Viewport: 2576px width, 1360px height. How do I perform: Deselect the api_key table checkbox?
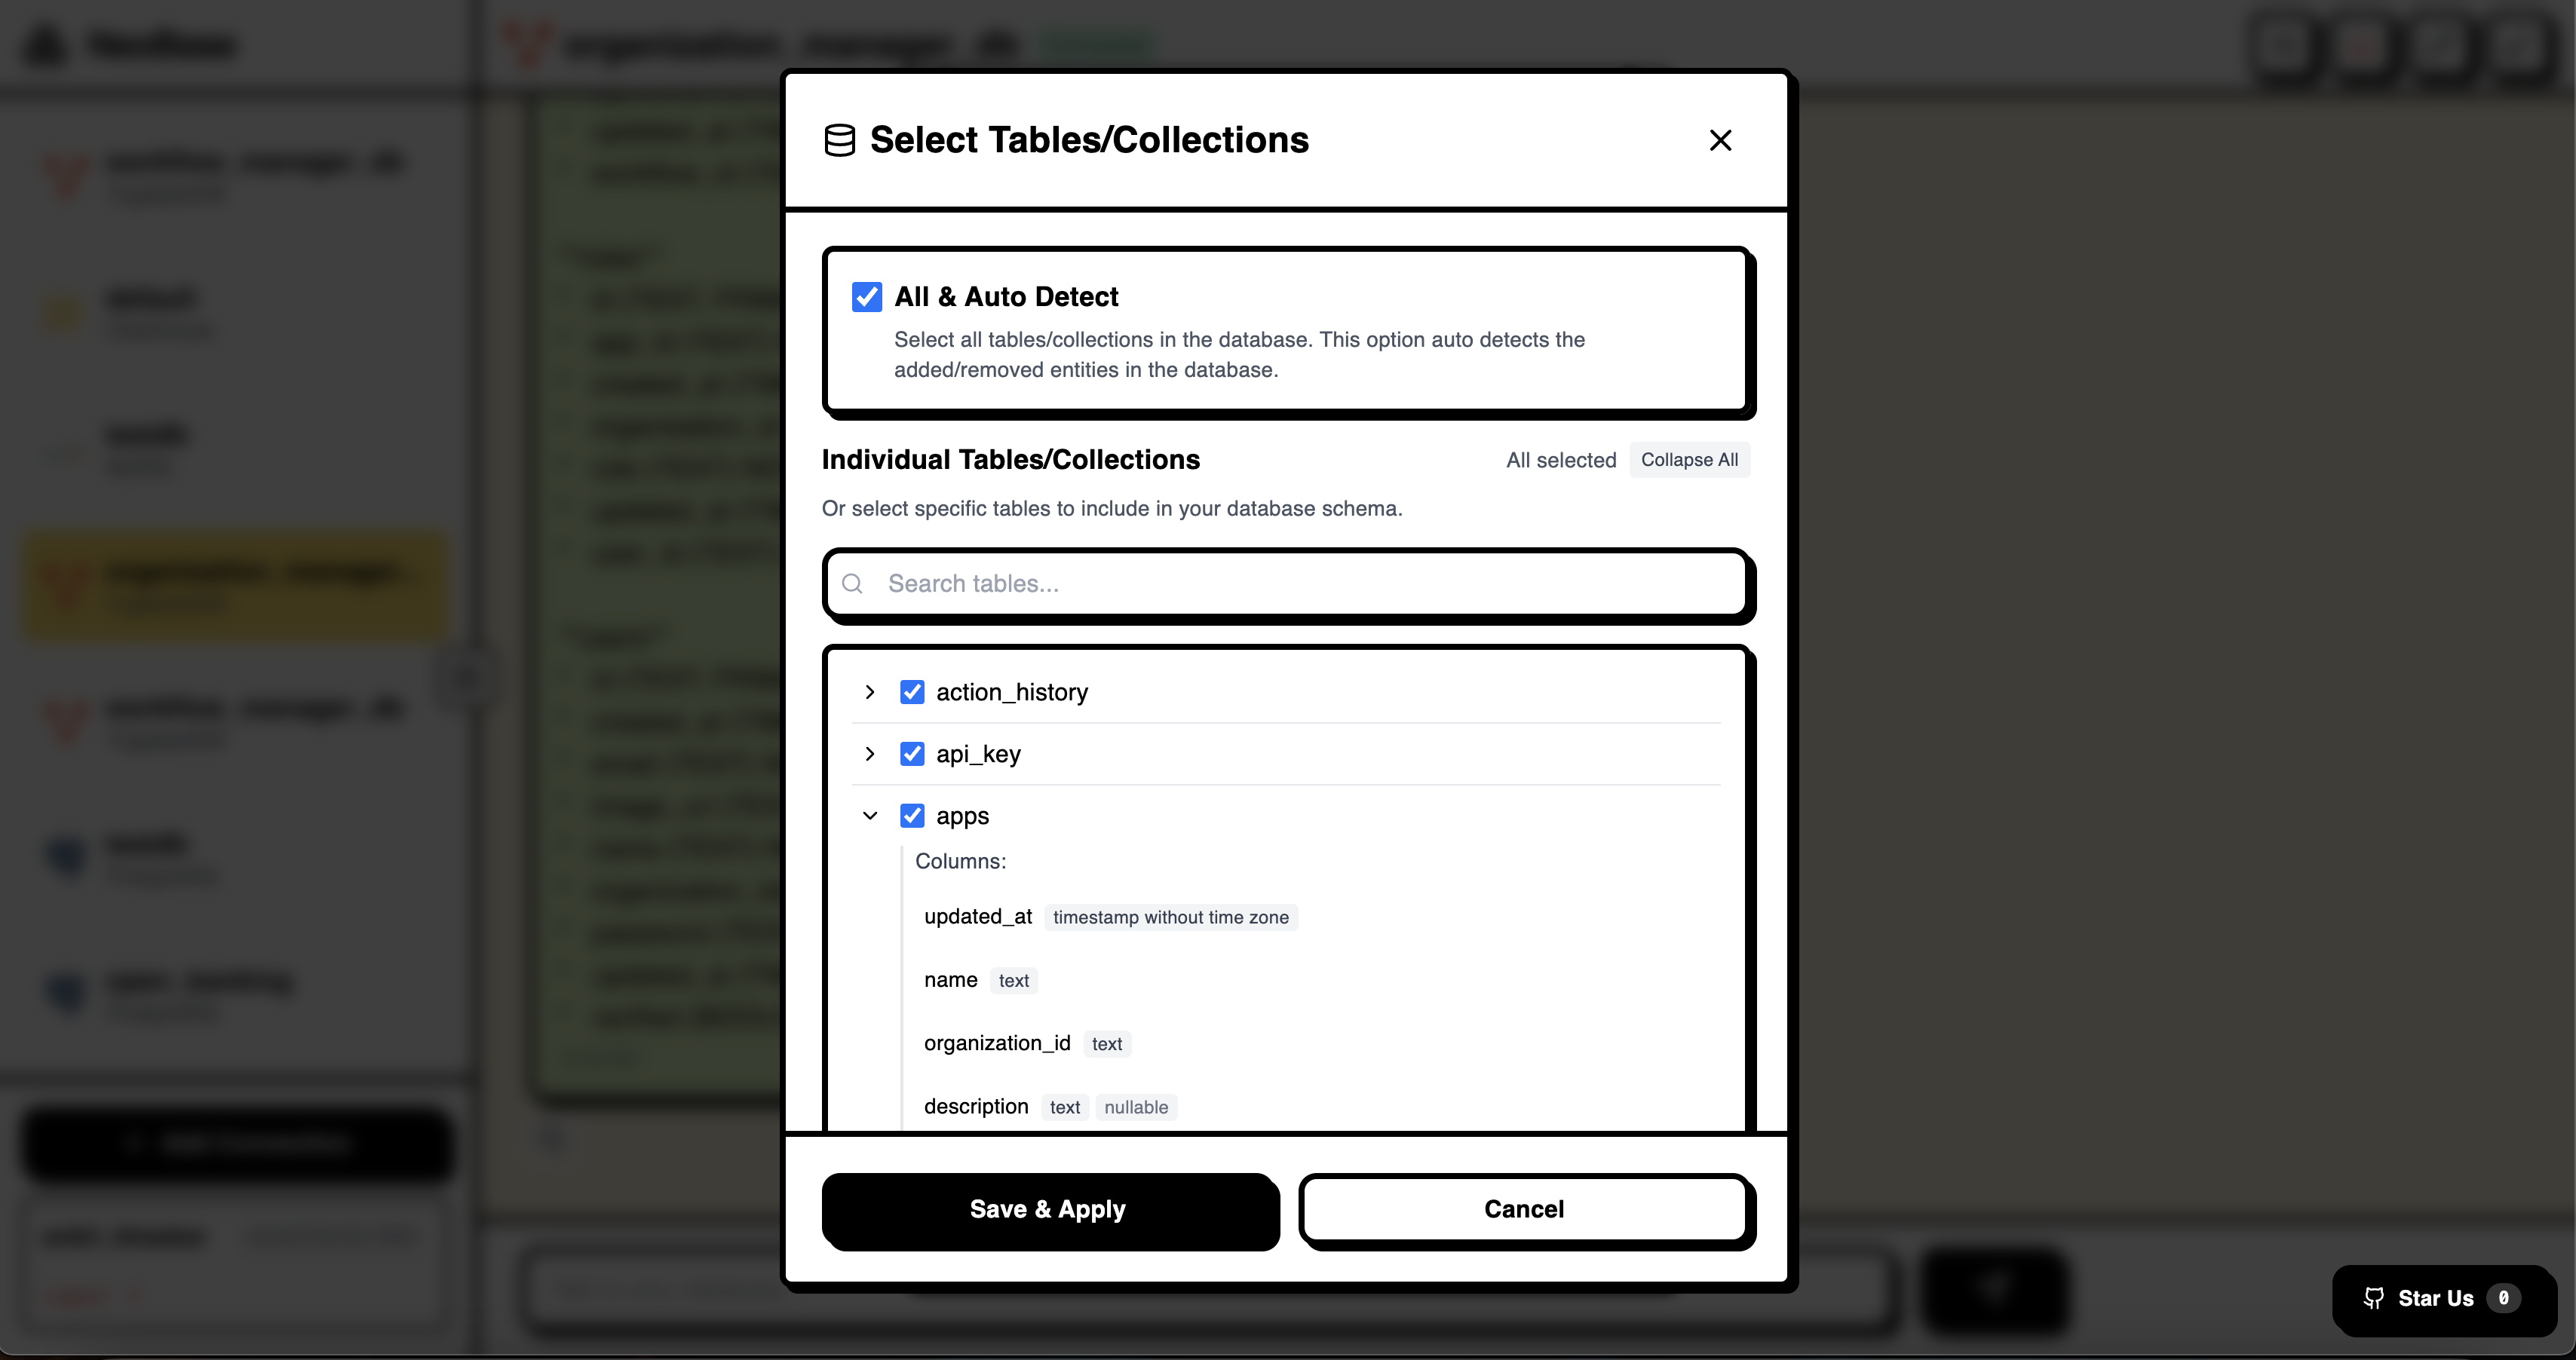912,754
